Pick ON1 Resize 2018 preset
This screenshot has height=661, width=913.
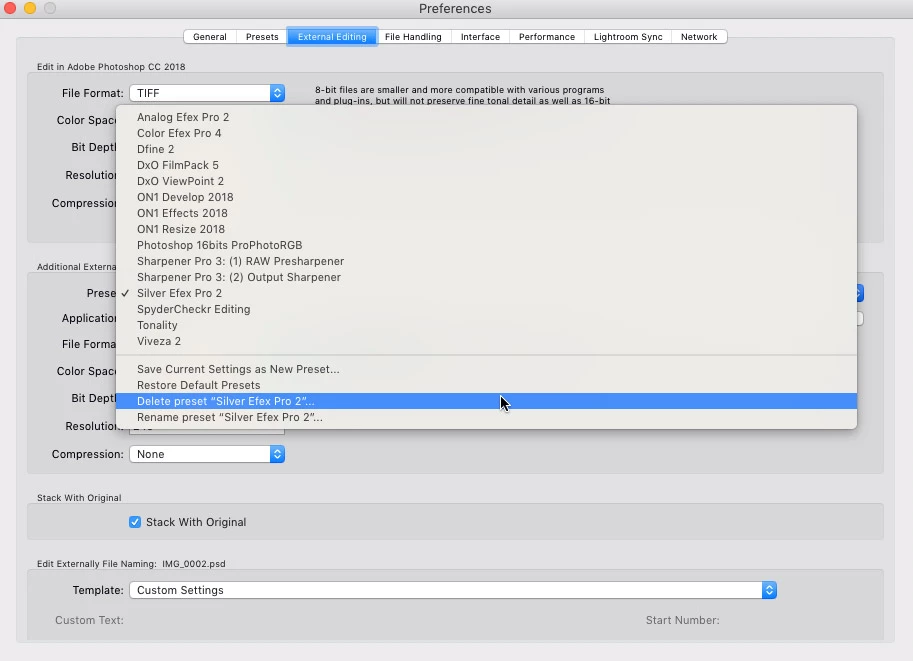point(486,229)
